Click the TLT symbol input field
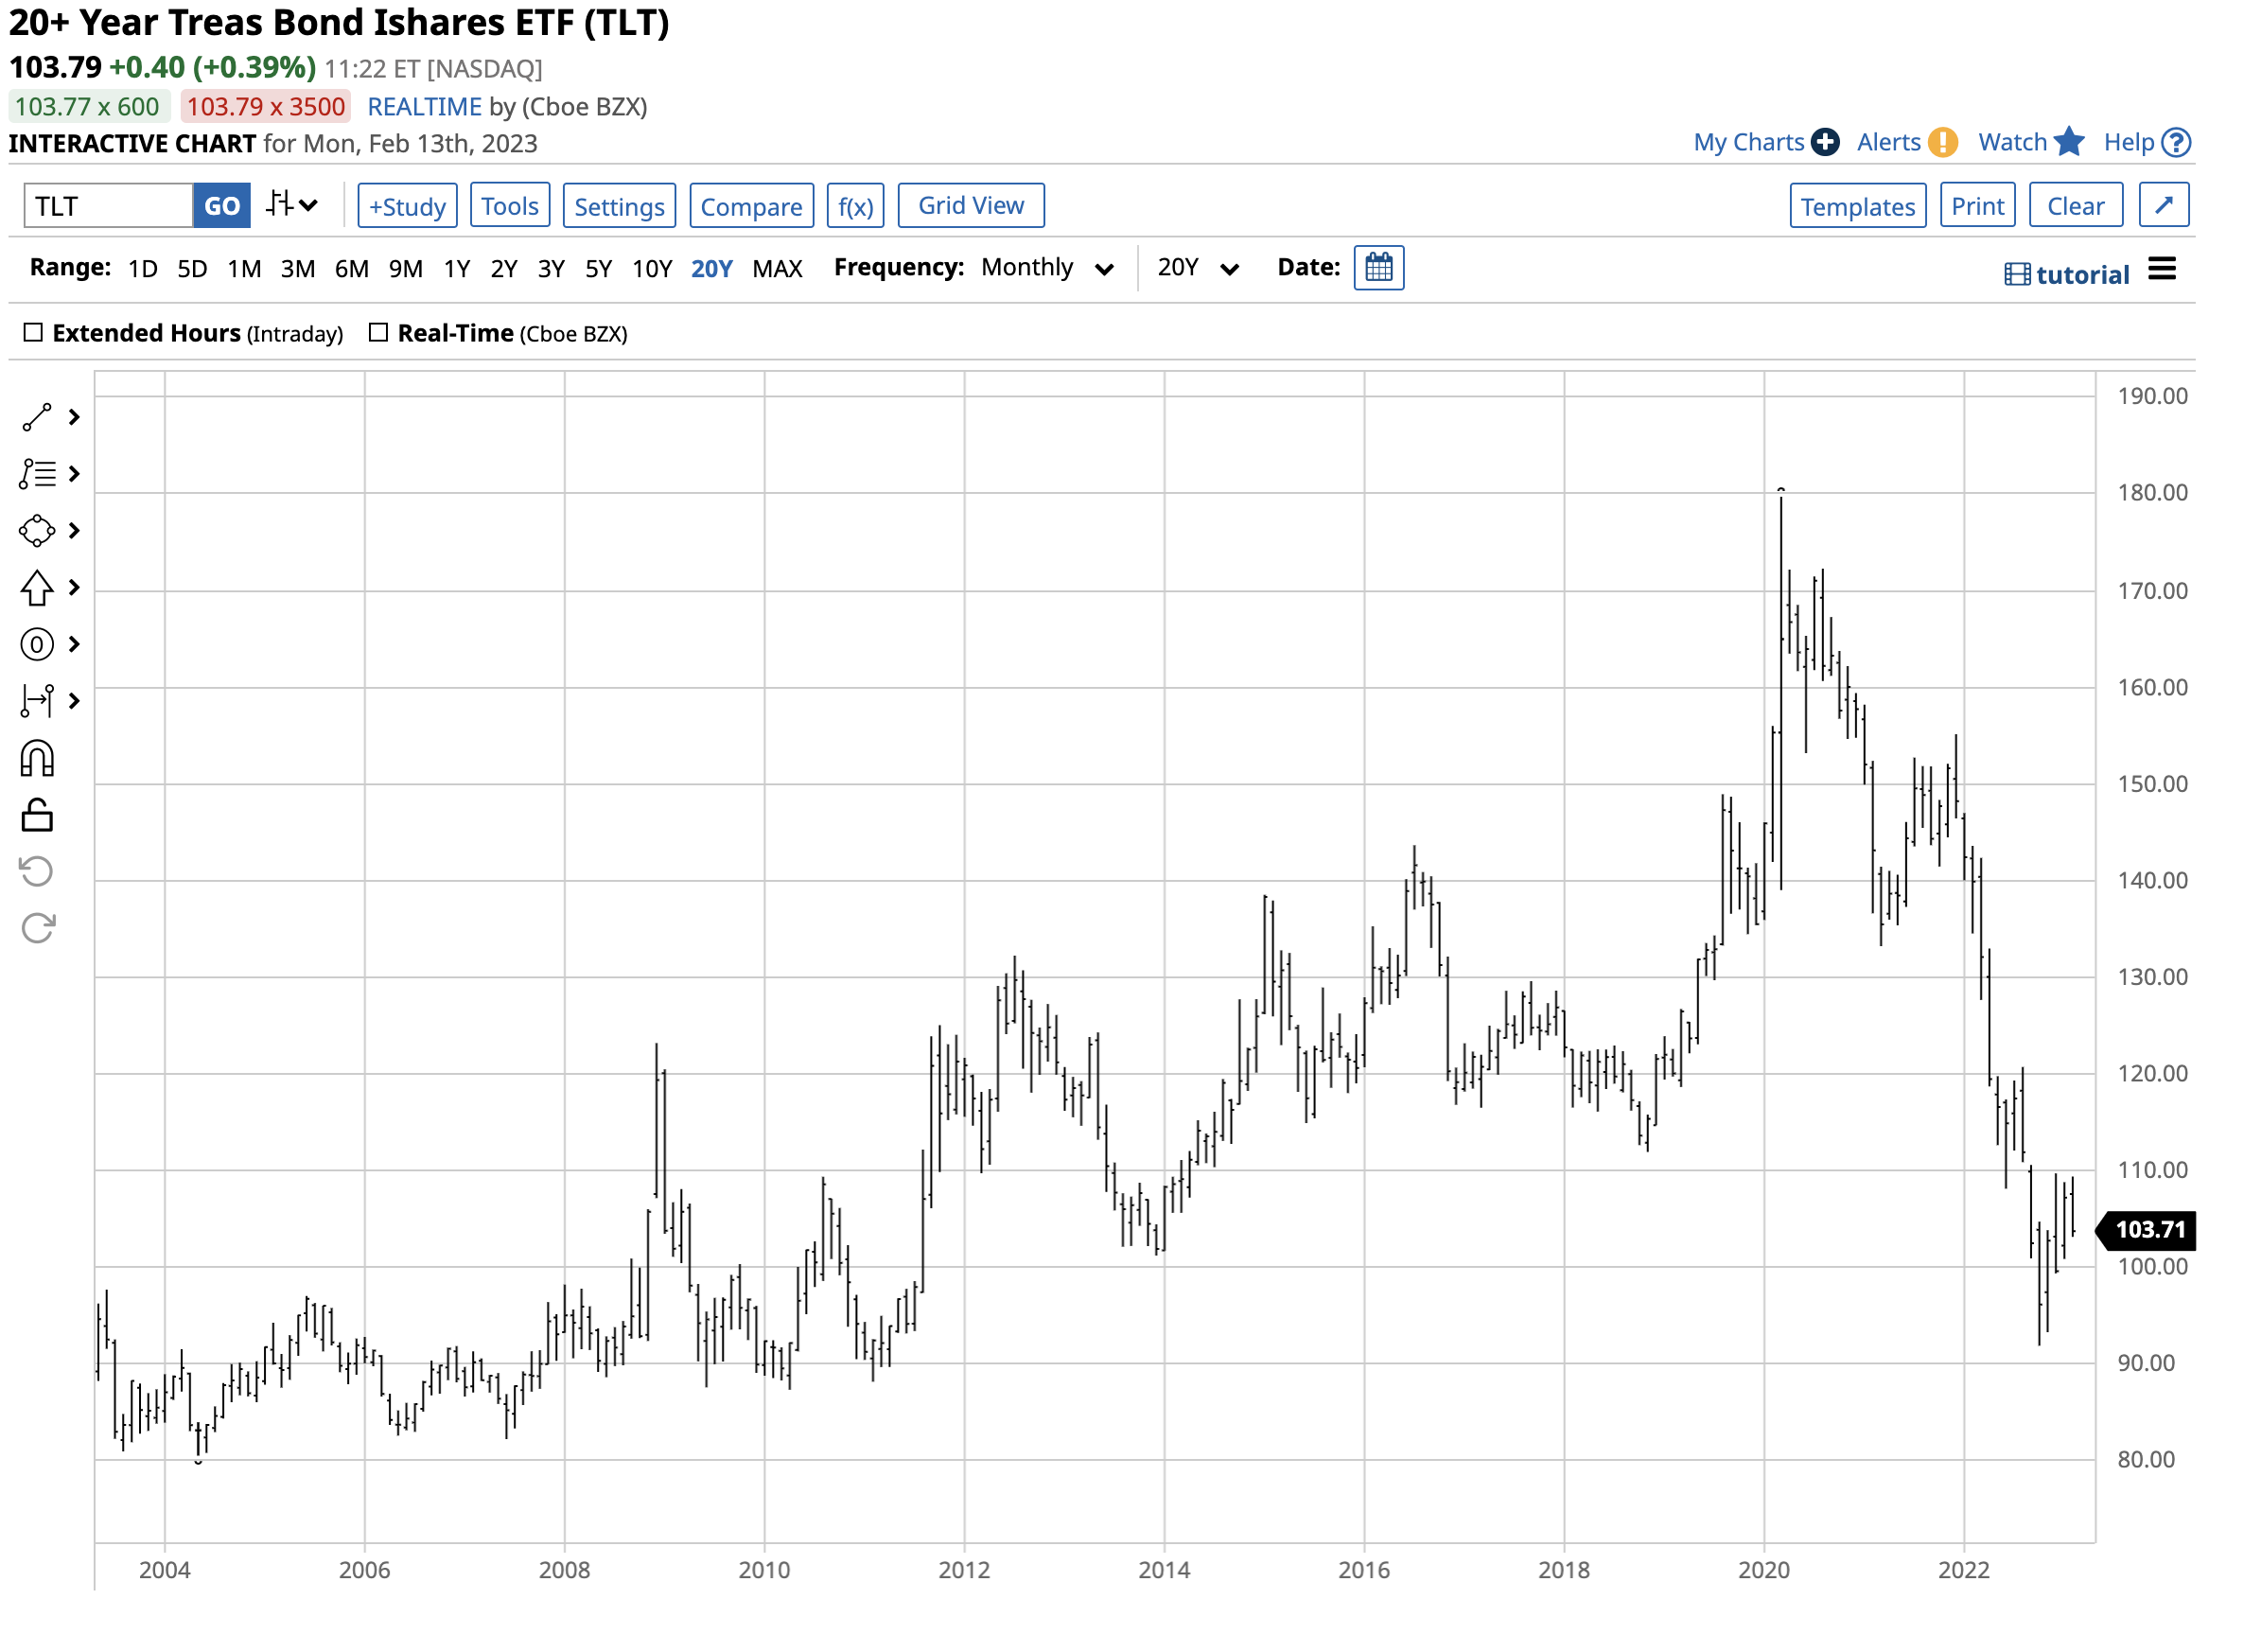The image size is (2244, 1652). click(108, 206)
